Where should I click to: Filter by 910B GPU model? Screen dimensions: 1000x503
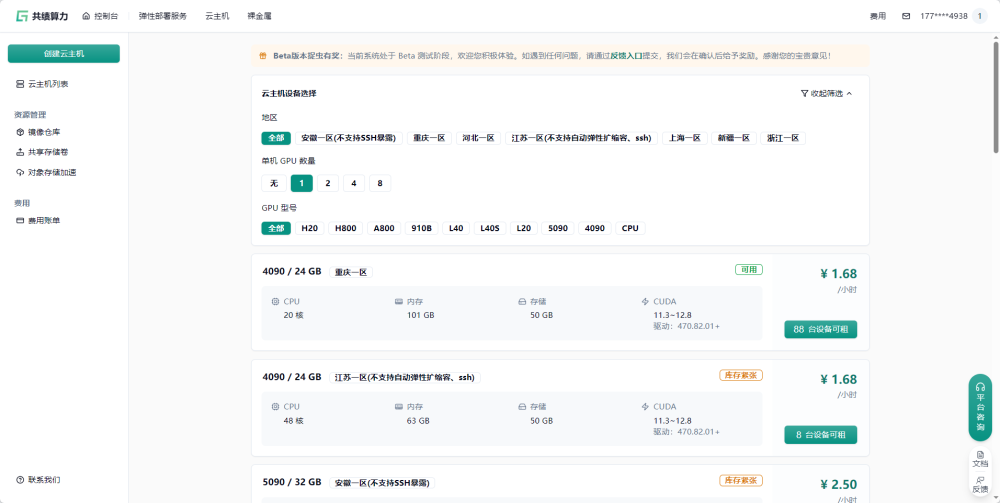pos(422,228)
